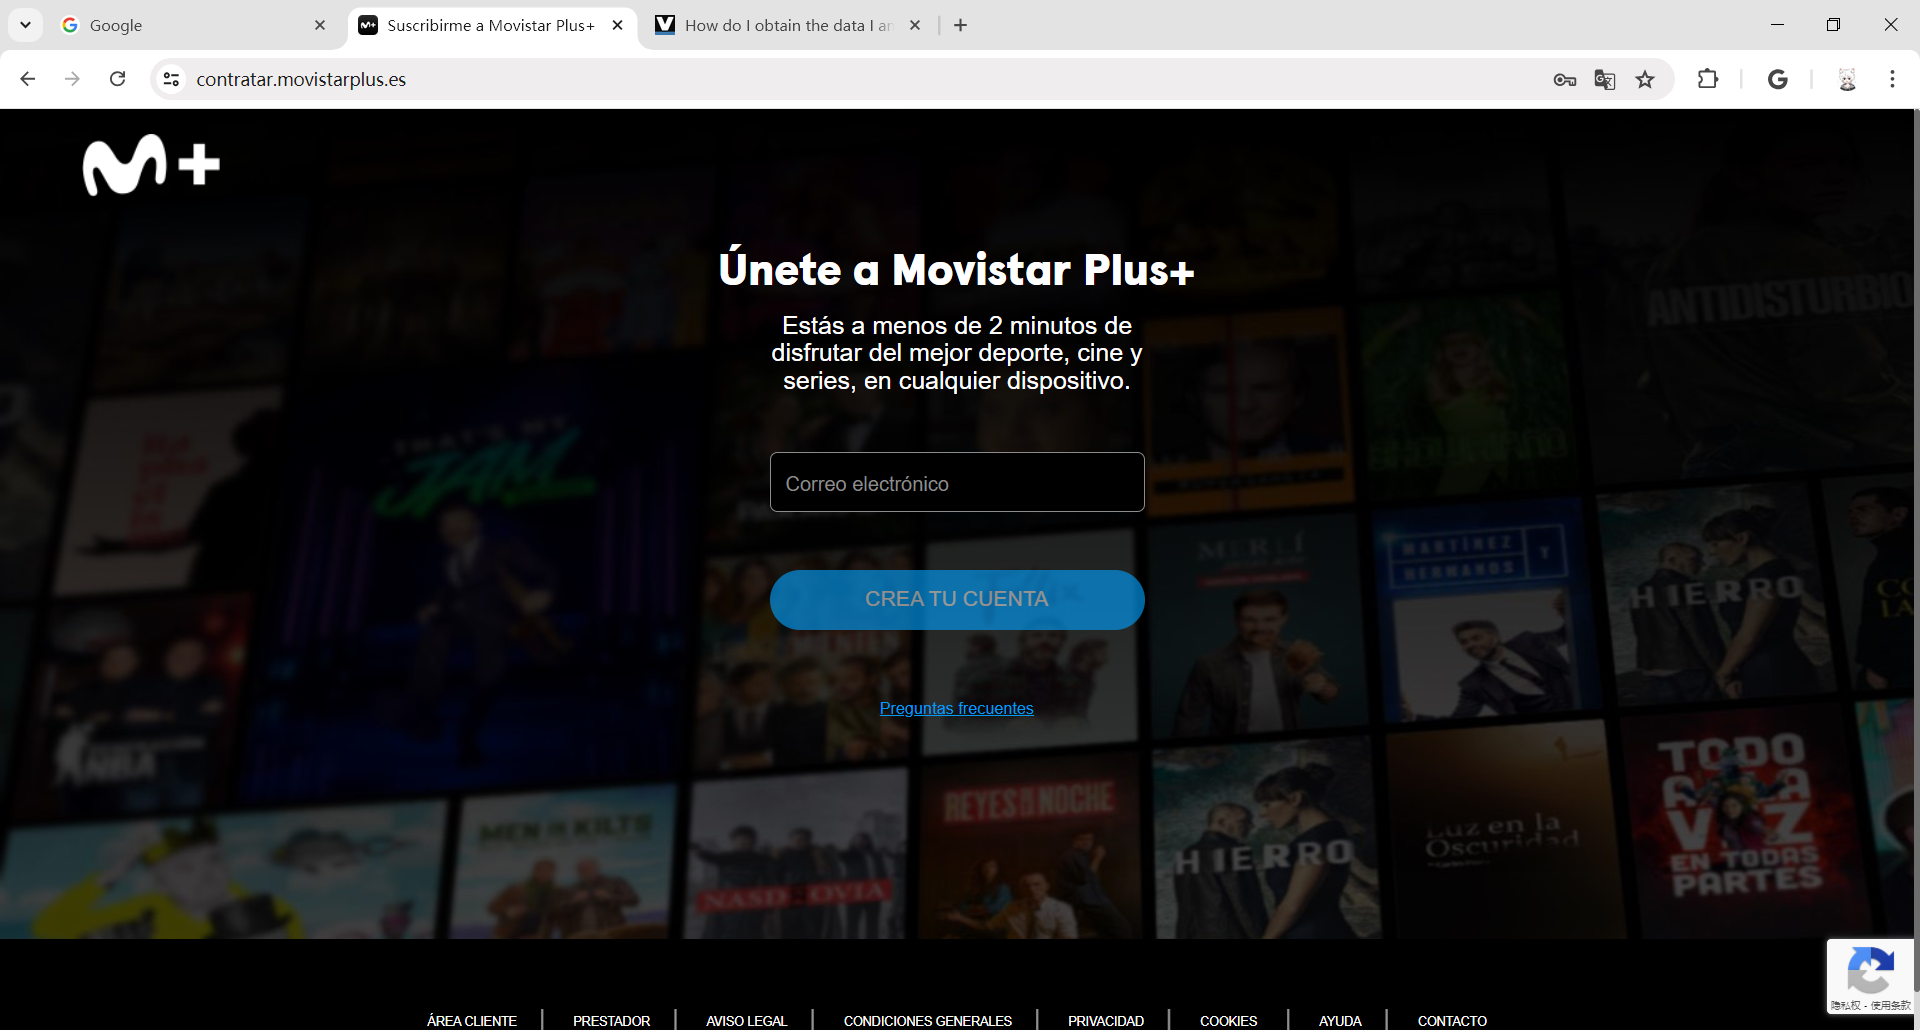Open ÁREA CLIENTE footer link
The height and width of the screenshot is (1030, 1920).
472,1021
